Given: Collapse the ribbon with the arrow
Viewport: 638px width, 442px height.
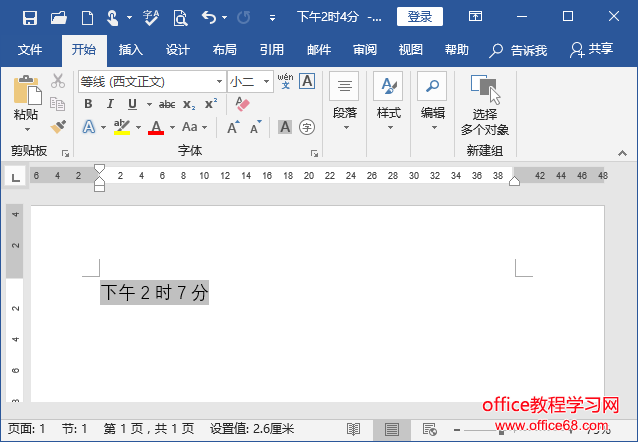Looking at the screenshot, I should pyautogui.click(x=622, y=153).
